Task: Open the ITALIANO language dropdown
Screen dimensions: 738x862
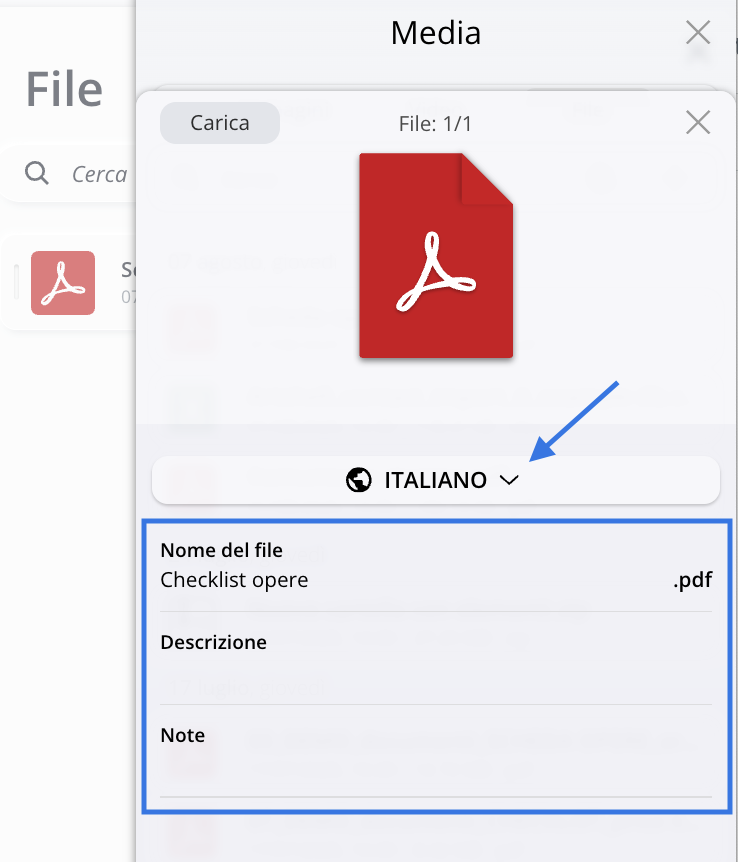Action: [436, 481]
